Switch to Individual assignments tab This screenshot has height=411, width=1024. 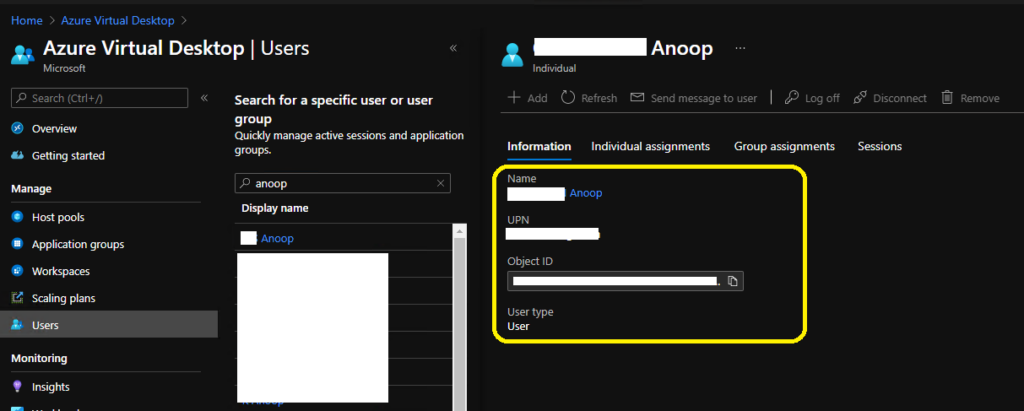tap(650, 146)
